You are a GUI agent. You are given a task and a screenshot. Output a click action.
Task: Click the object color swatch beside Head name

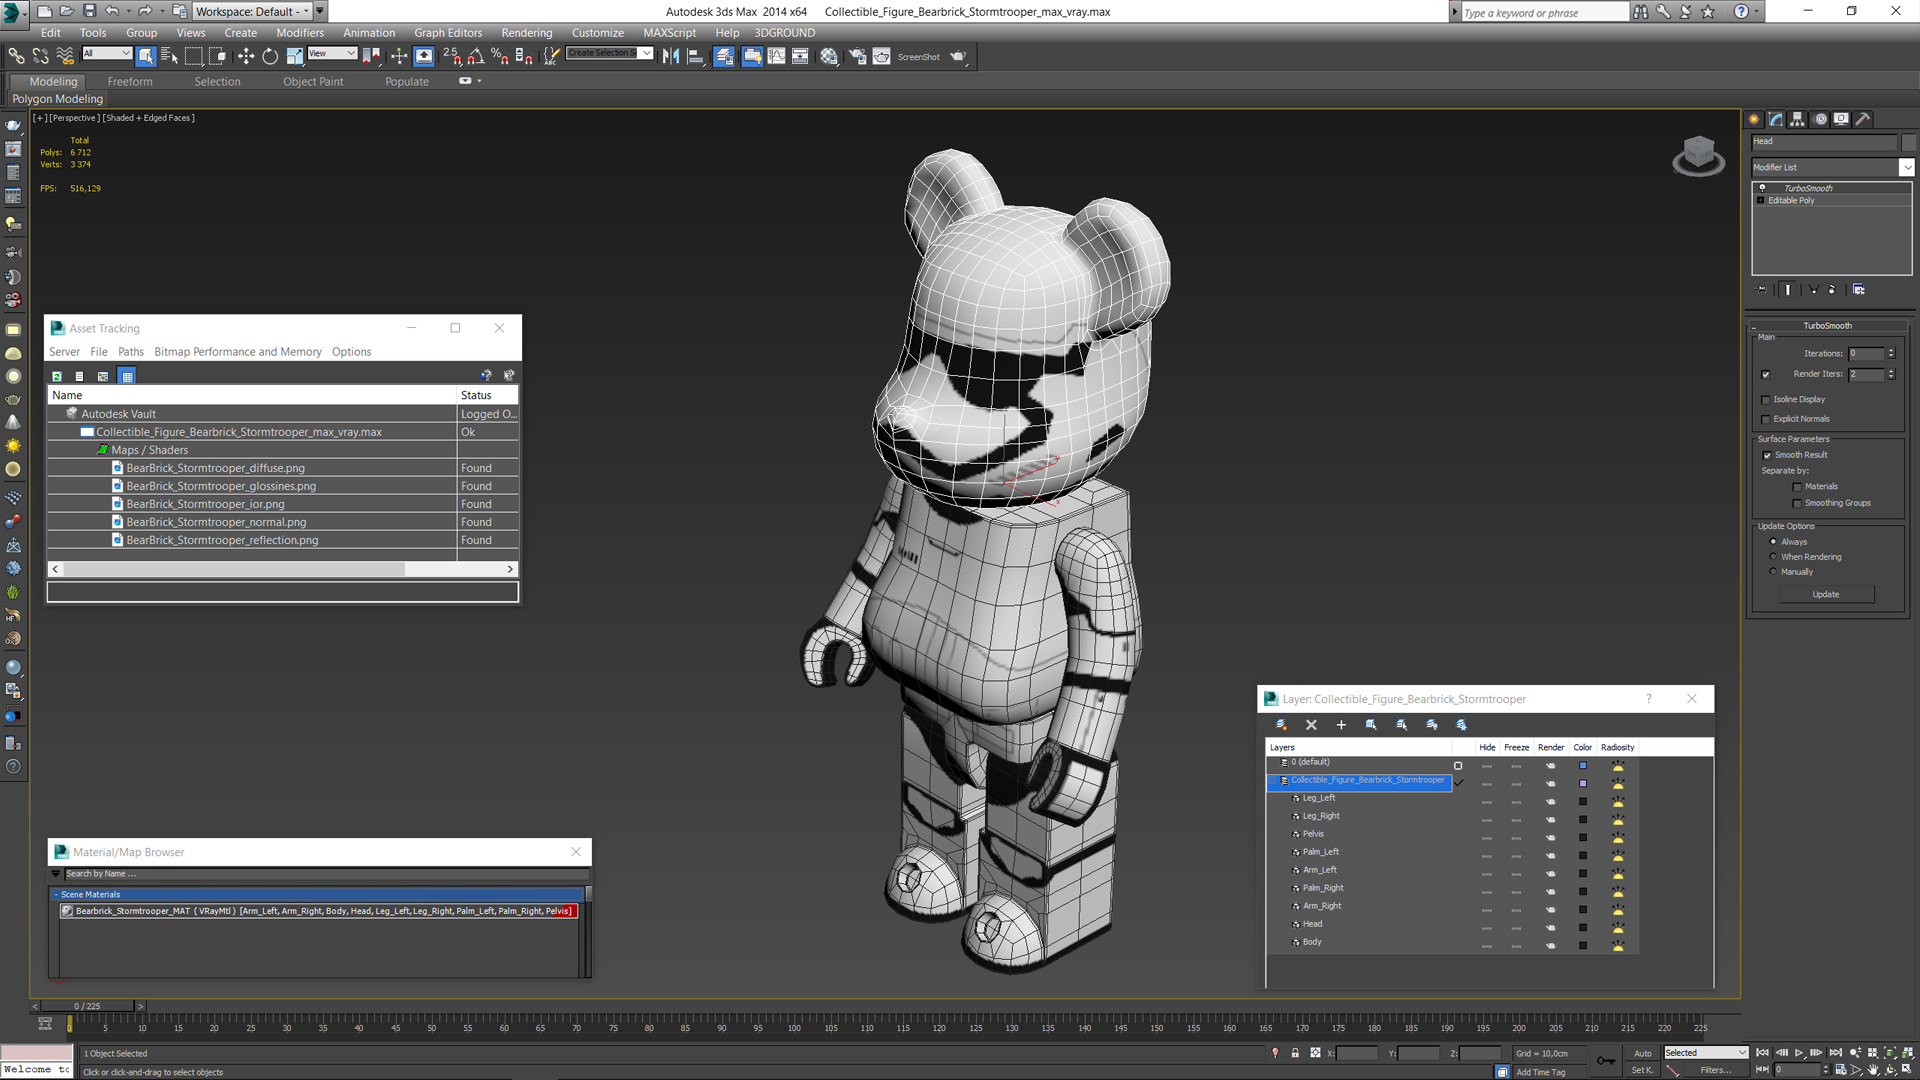pyautogui.click(x=1908, y=142)
